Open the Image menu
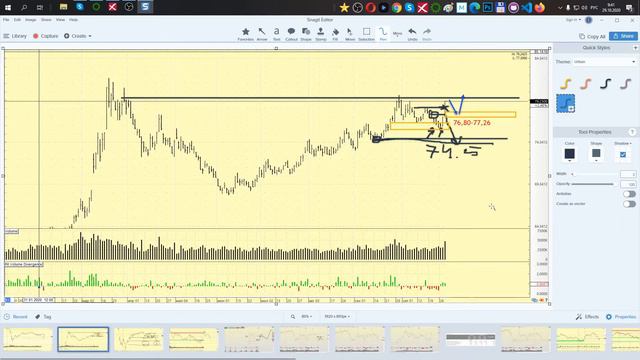This screenshot has width=640, height=360. [x=31, y=20]
